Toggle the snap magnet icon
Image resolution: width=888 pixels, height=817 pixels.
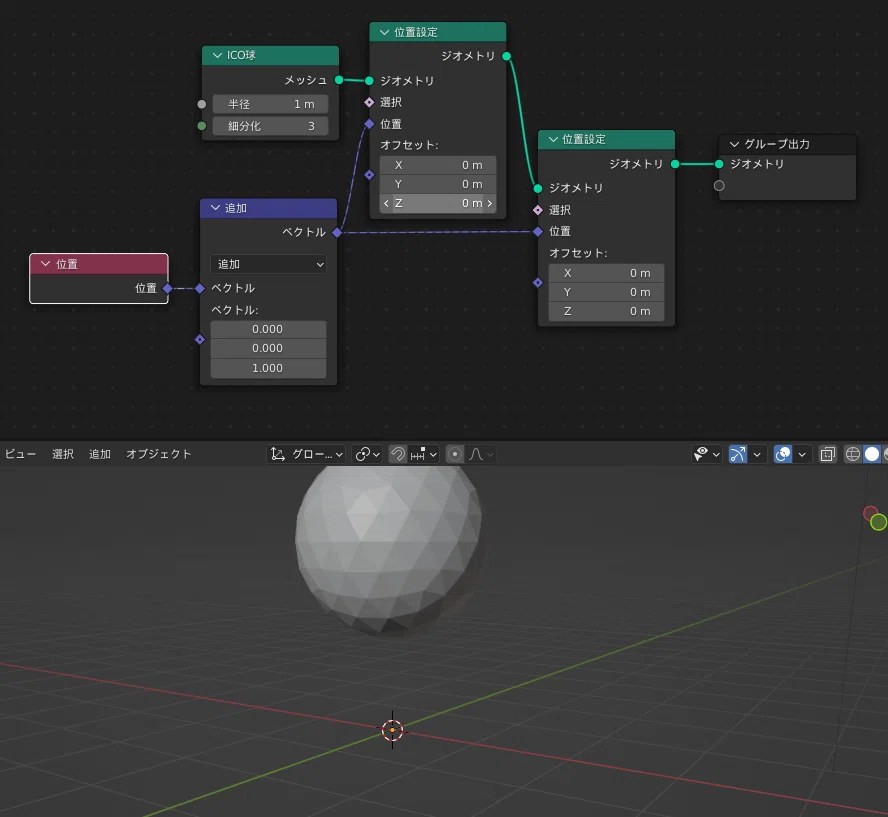tap(398, 454)
